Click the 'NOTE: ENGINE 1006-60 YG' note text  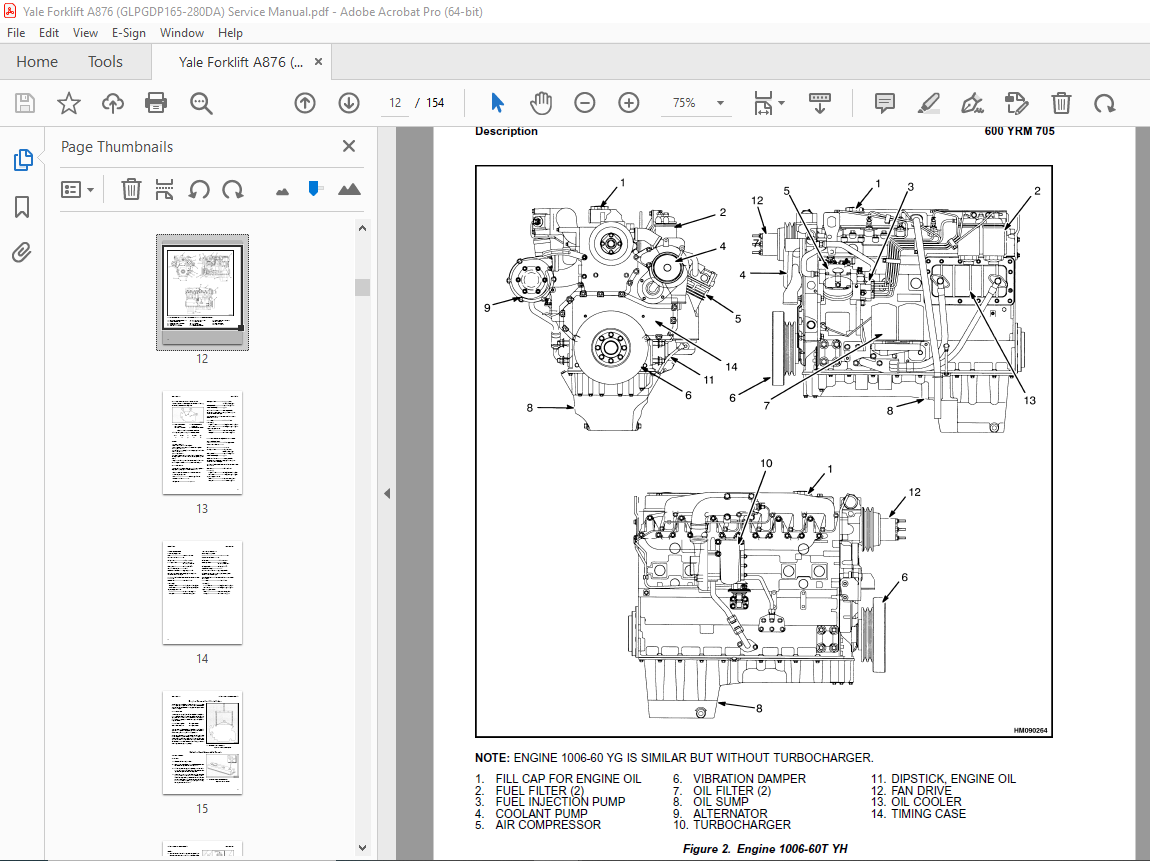(674, 758)
